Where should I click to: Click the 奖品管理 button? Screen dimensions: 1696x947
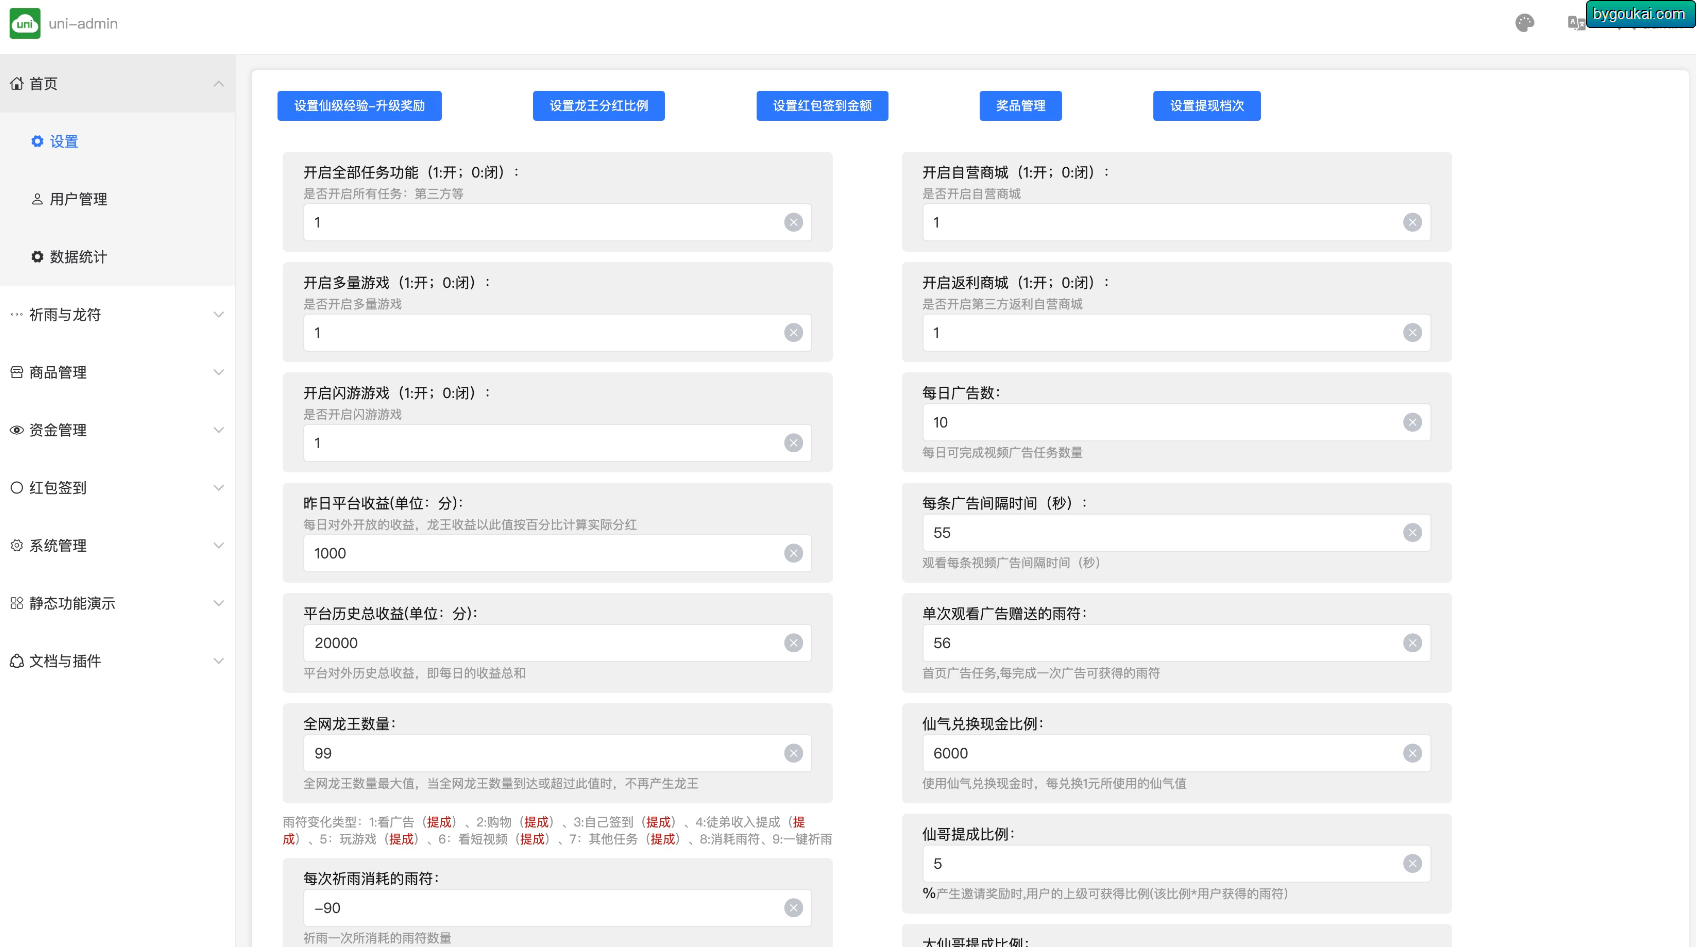1021,106
